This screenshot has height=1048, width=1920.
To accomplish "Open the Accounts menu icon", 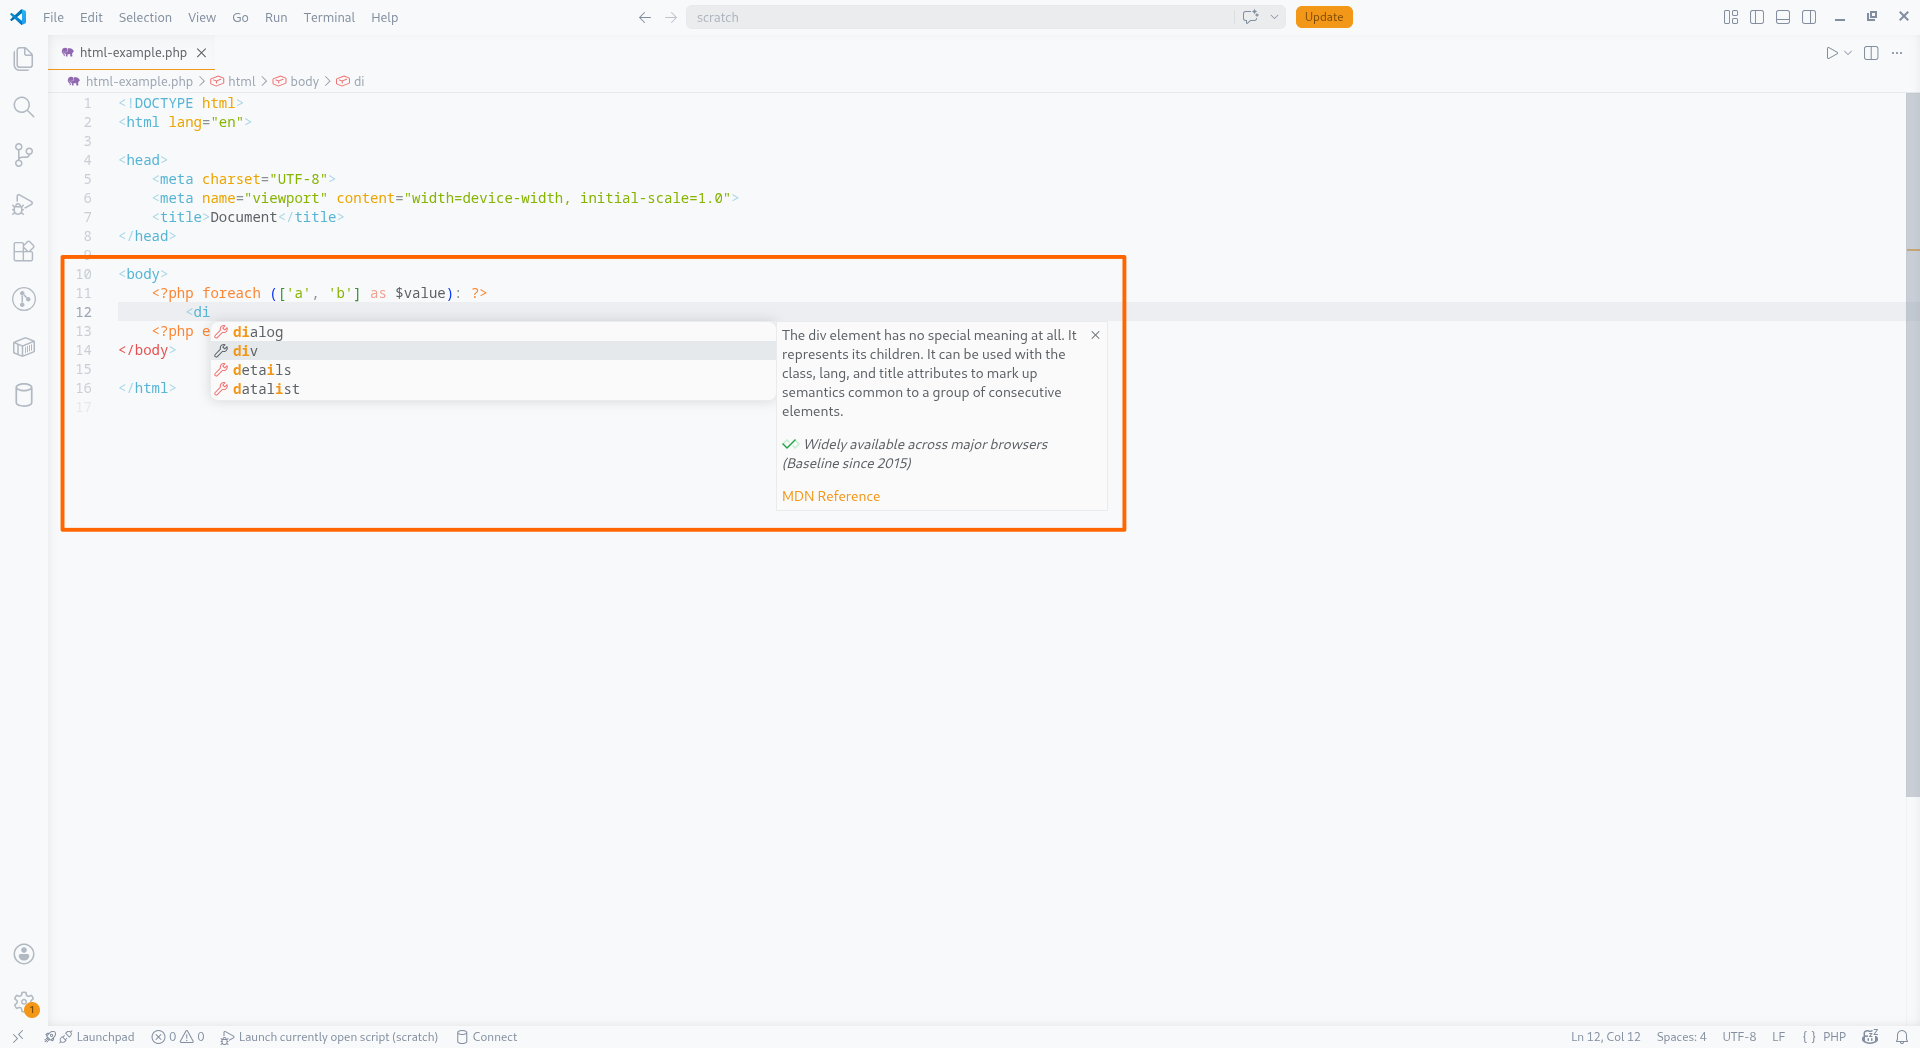I will tap(24, 954).
